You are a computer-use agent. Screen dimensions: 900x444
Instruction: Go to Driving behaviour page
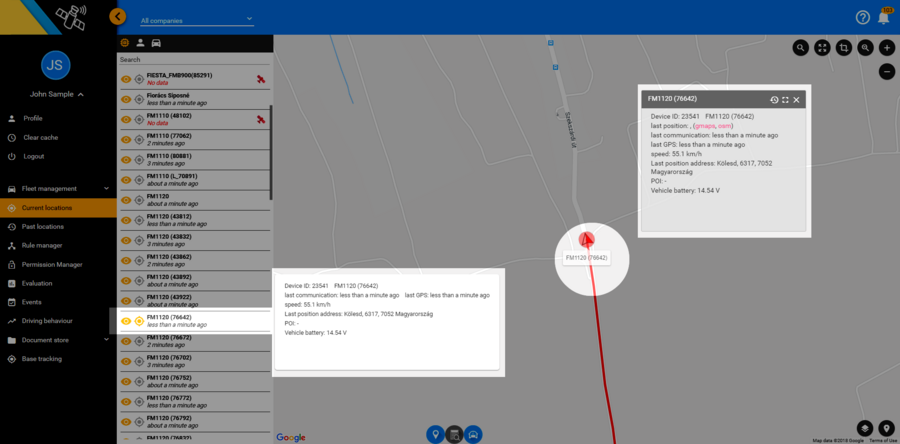click(47, 321)
